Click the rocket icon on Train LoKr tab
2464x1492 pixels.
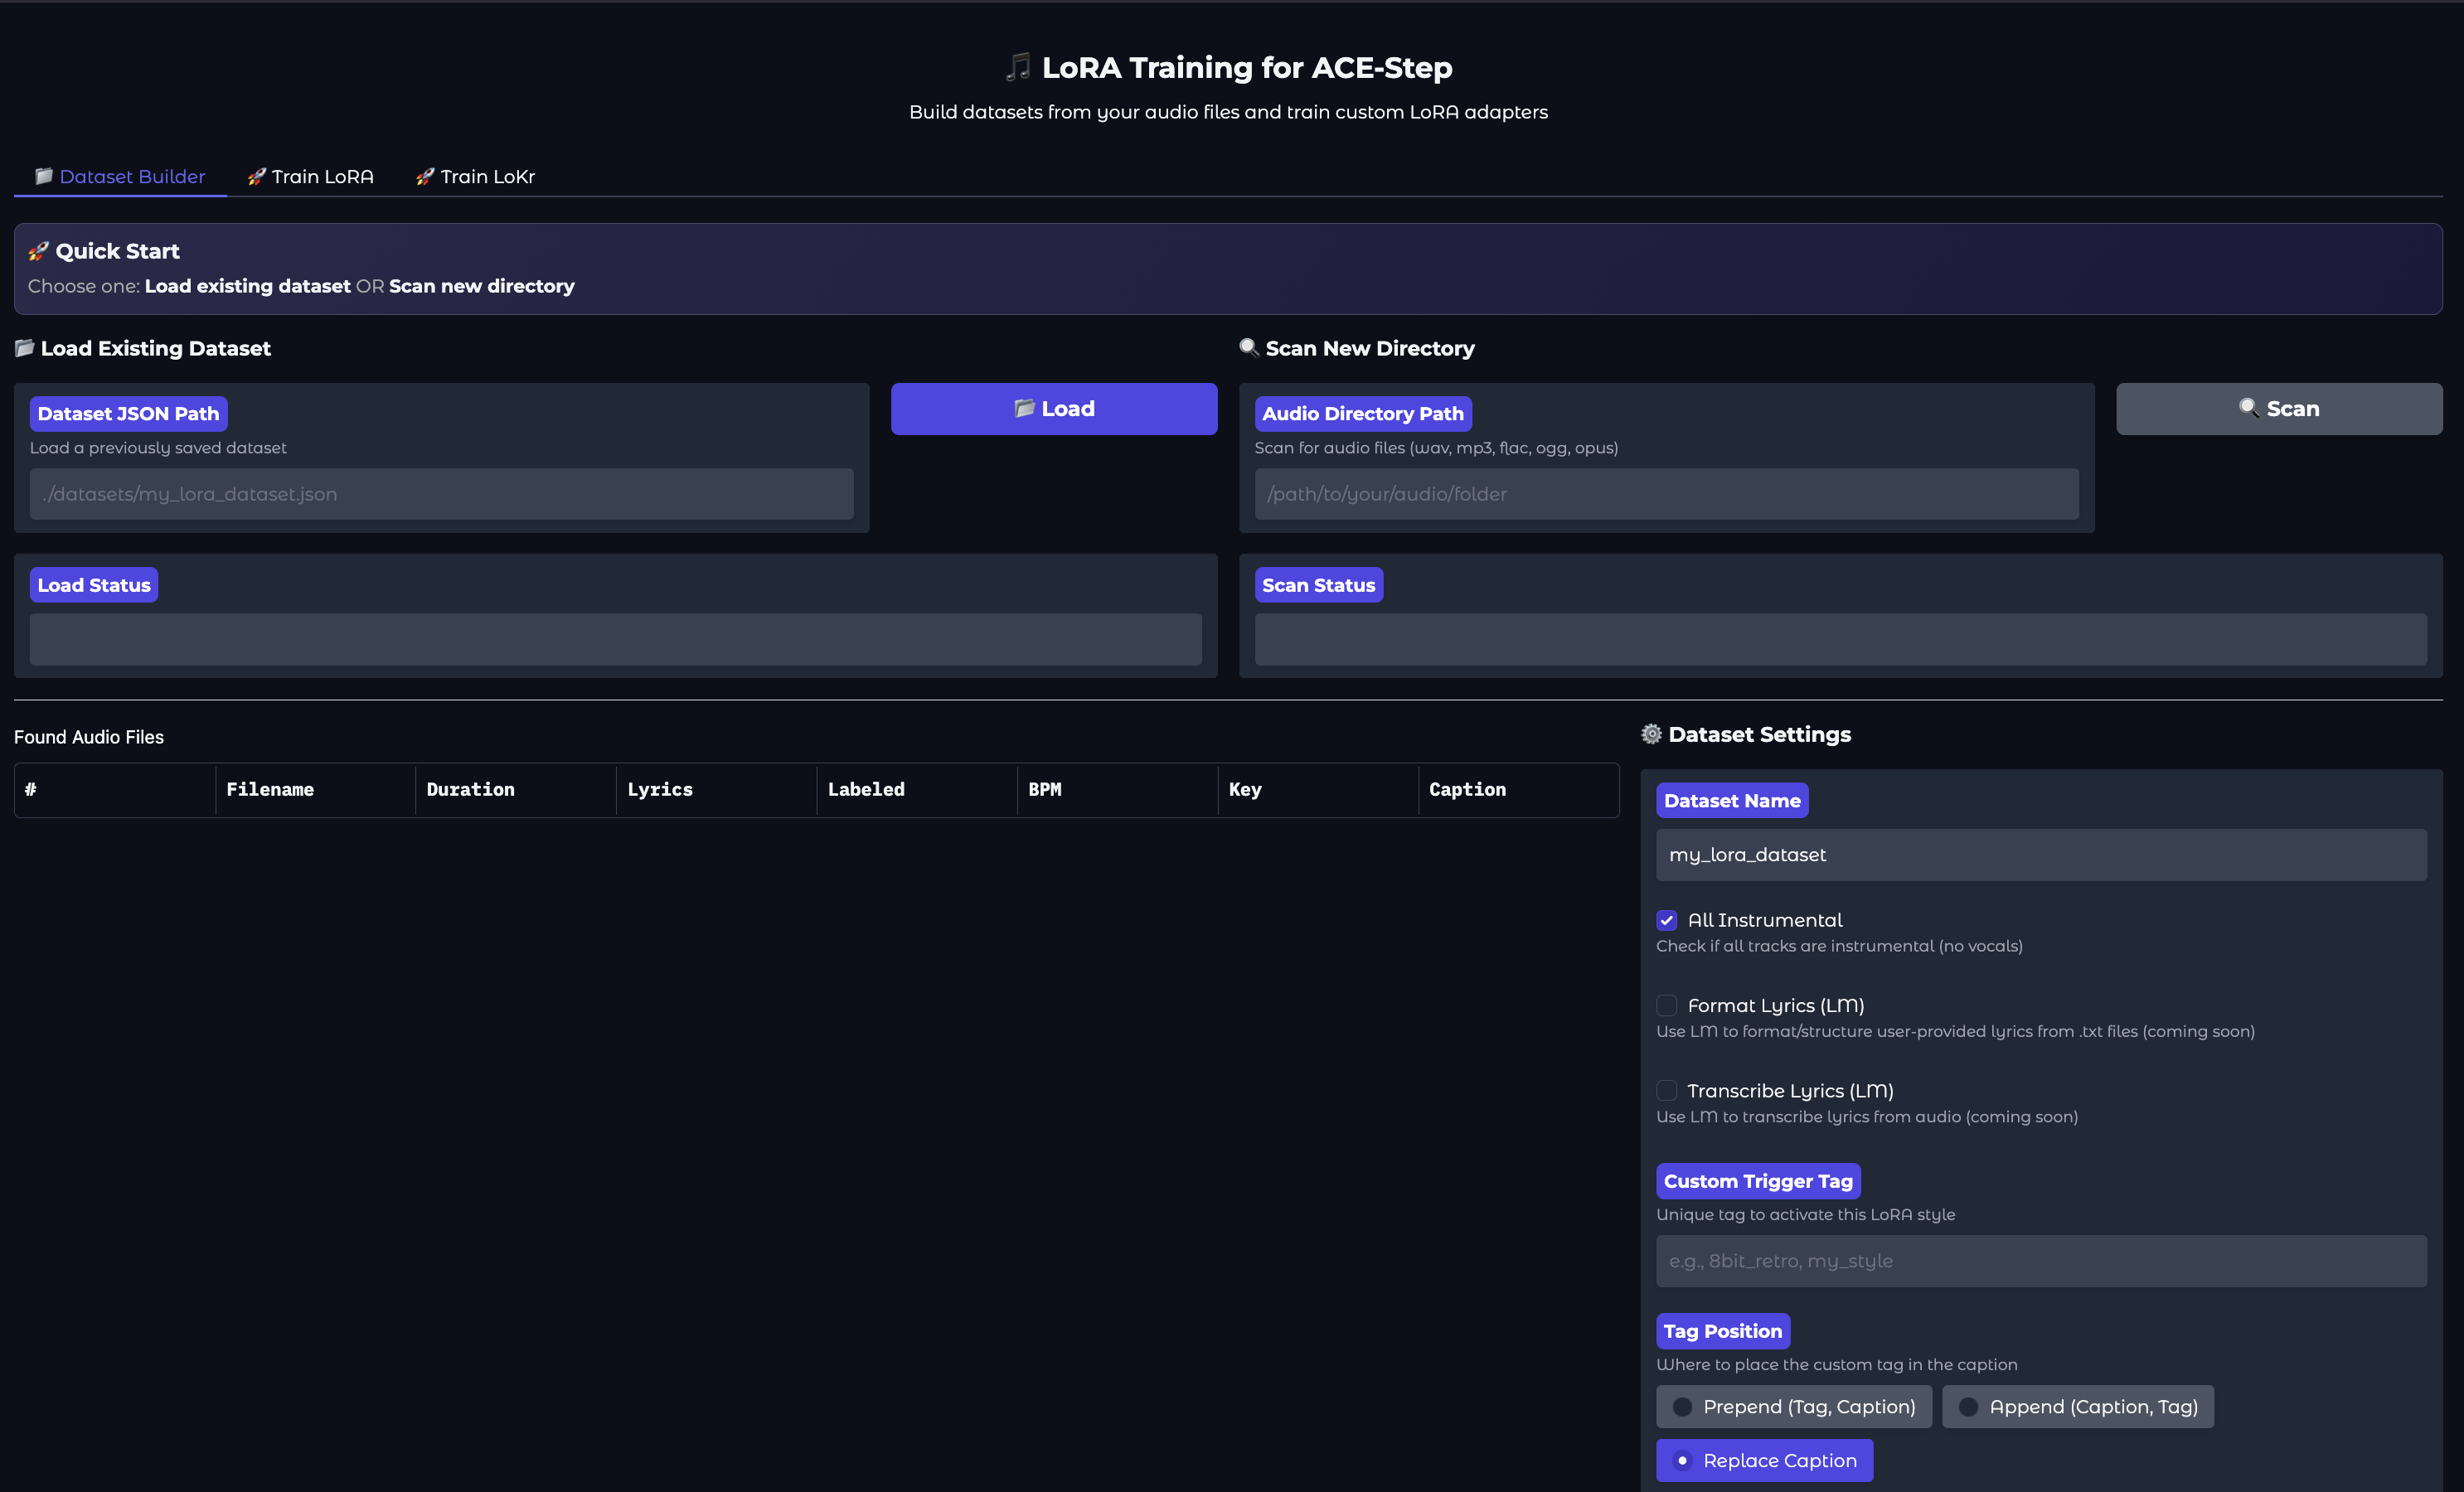click(425, 176)
